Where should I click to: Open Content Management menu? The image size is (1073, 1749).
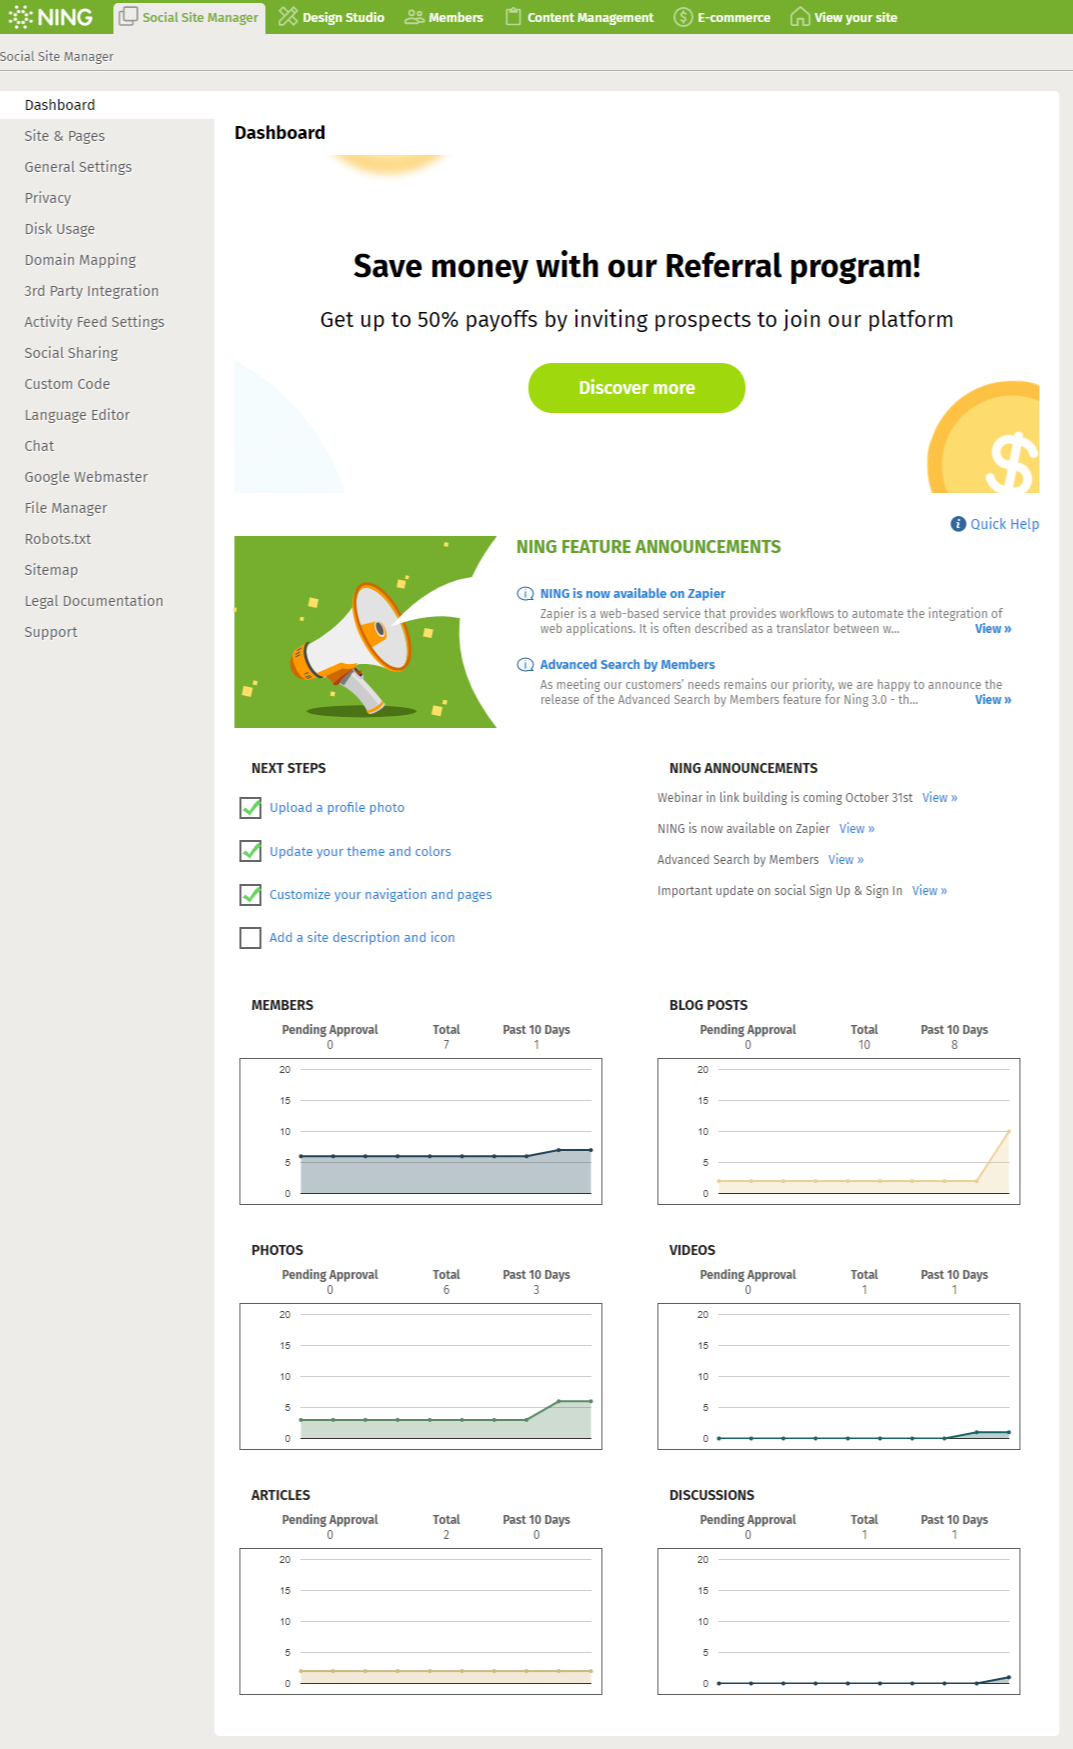coord(580,17)
